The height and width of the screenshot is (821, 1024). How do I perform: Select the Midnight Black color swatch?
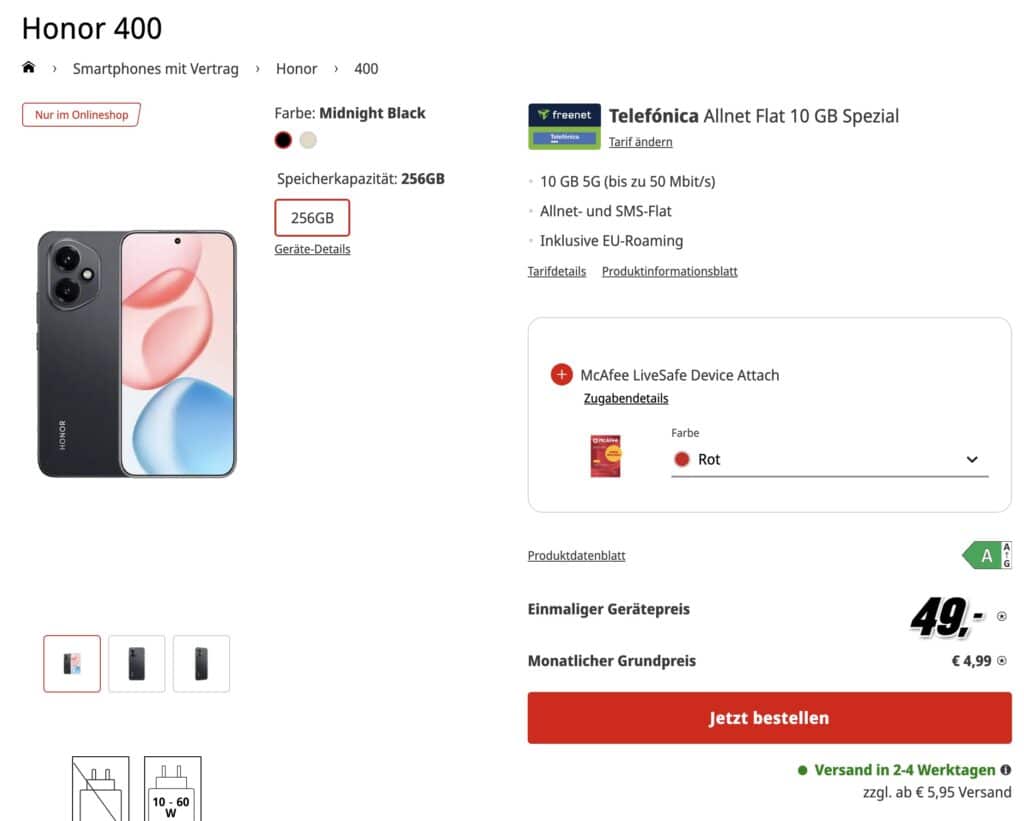(283, 140)
